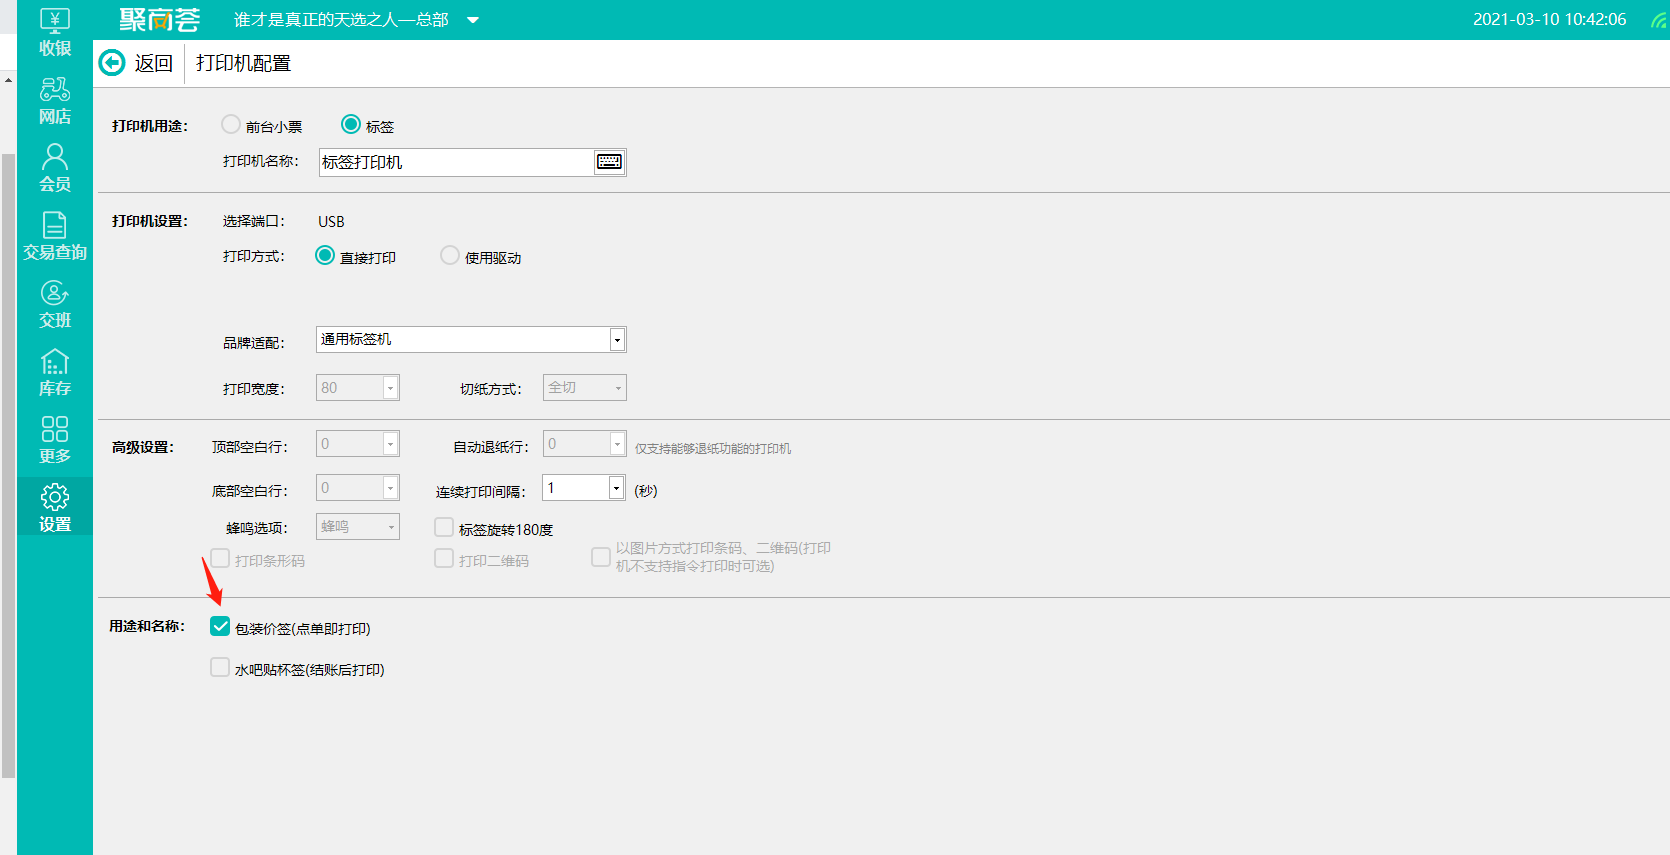The width and height of the screenshot is (1670, 855).
Task: Open the 网店 online store sidebar icon
Action: [55, 101]
